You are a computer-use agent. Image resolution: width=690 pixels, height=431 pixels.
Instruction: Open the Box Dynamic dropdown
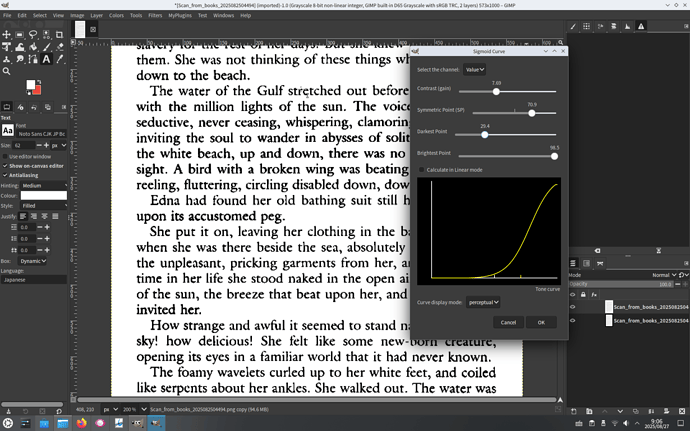[33, 261]
